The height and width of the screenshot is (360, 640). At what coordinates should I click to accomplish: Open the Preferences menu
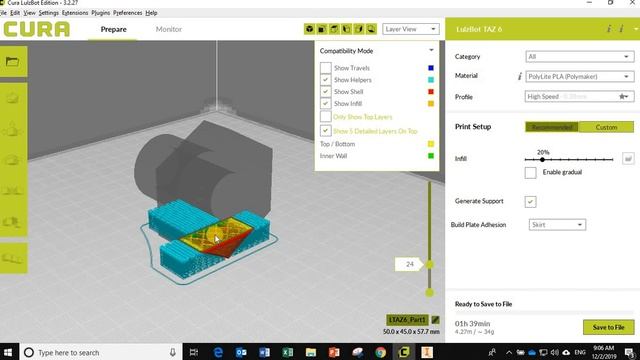pyautogui.click(x=127, y=13)
